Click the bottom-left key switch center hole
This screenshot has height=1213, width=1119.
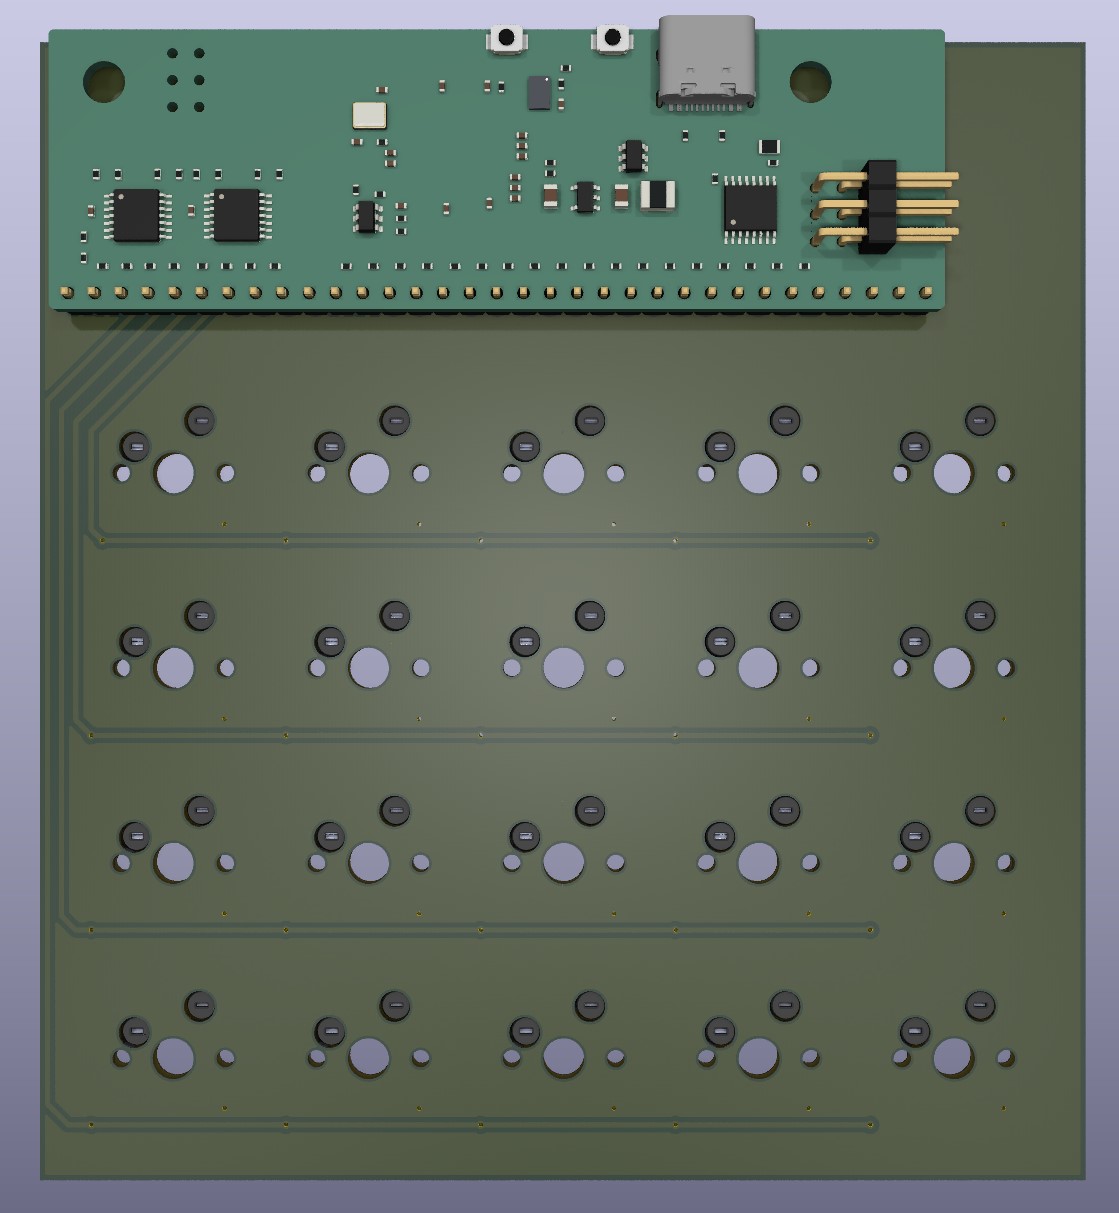[x=175, y=1057]
